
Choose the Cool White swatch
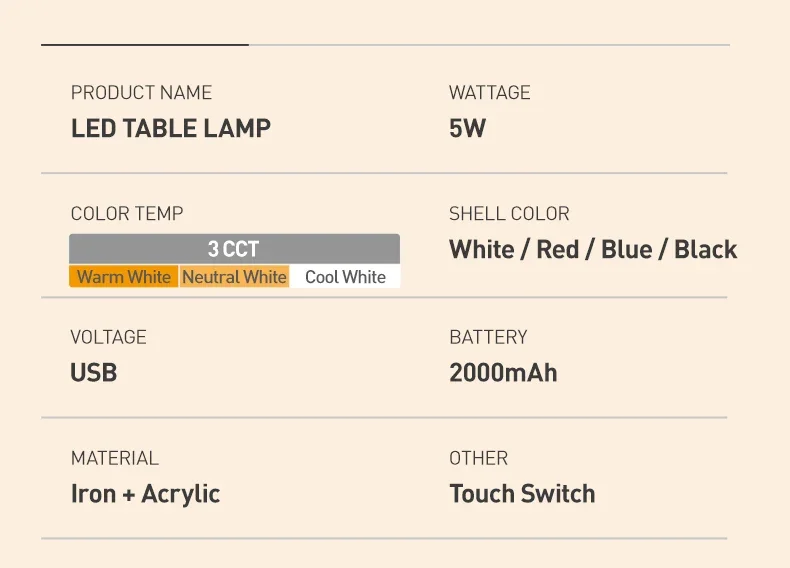(345, 277)
